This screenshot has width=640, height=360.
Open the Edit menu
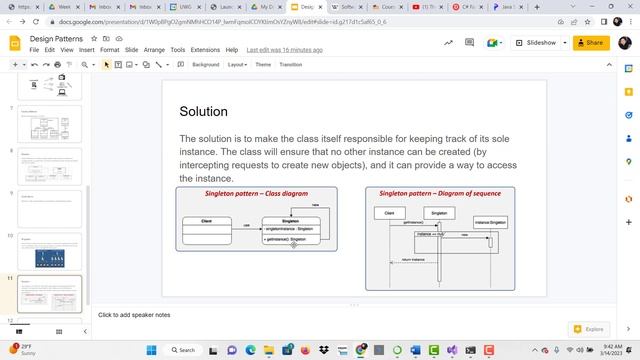[49, 50]
